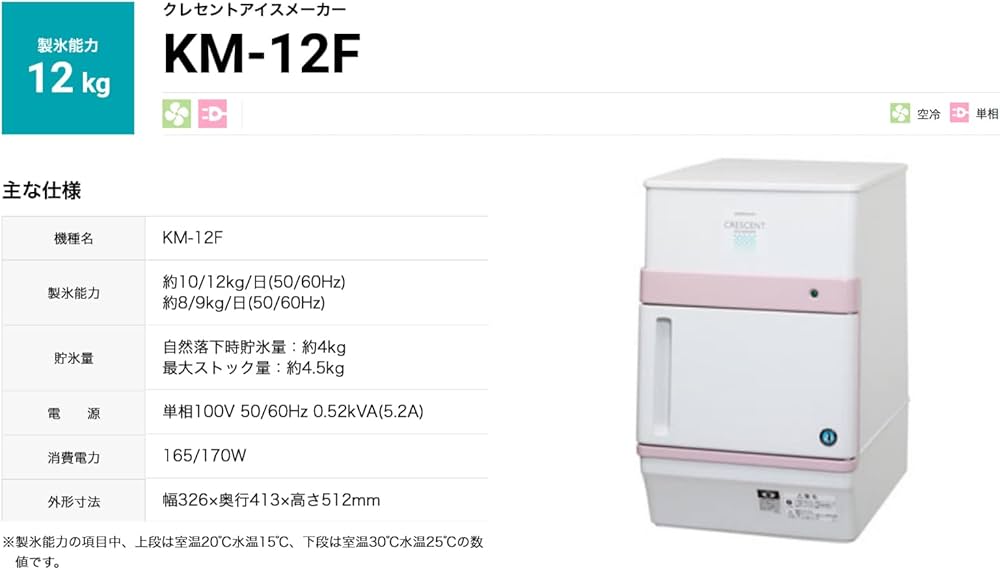Click the KM-12F model heading
The width and height of the screenshot is (1000, 570).
tap(262, 54)
